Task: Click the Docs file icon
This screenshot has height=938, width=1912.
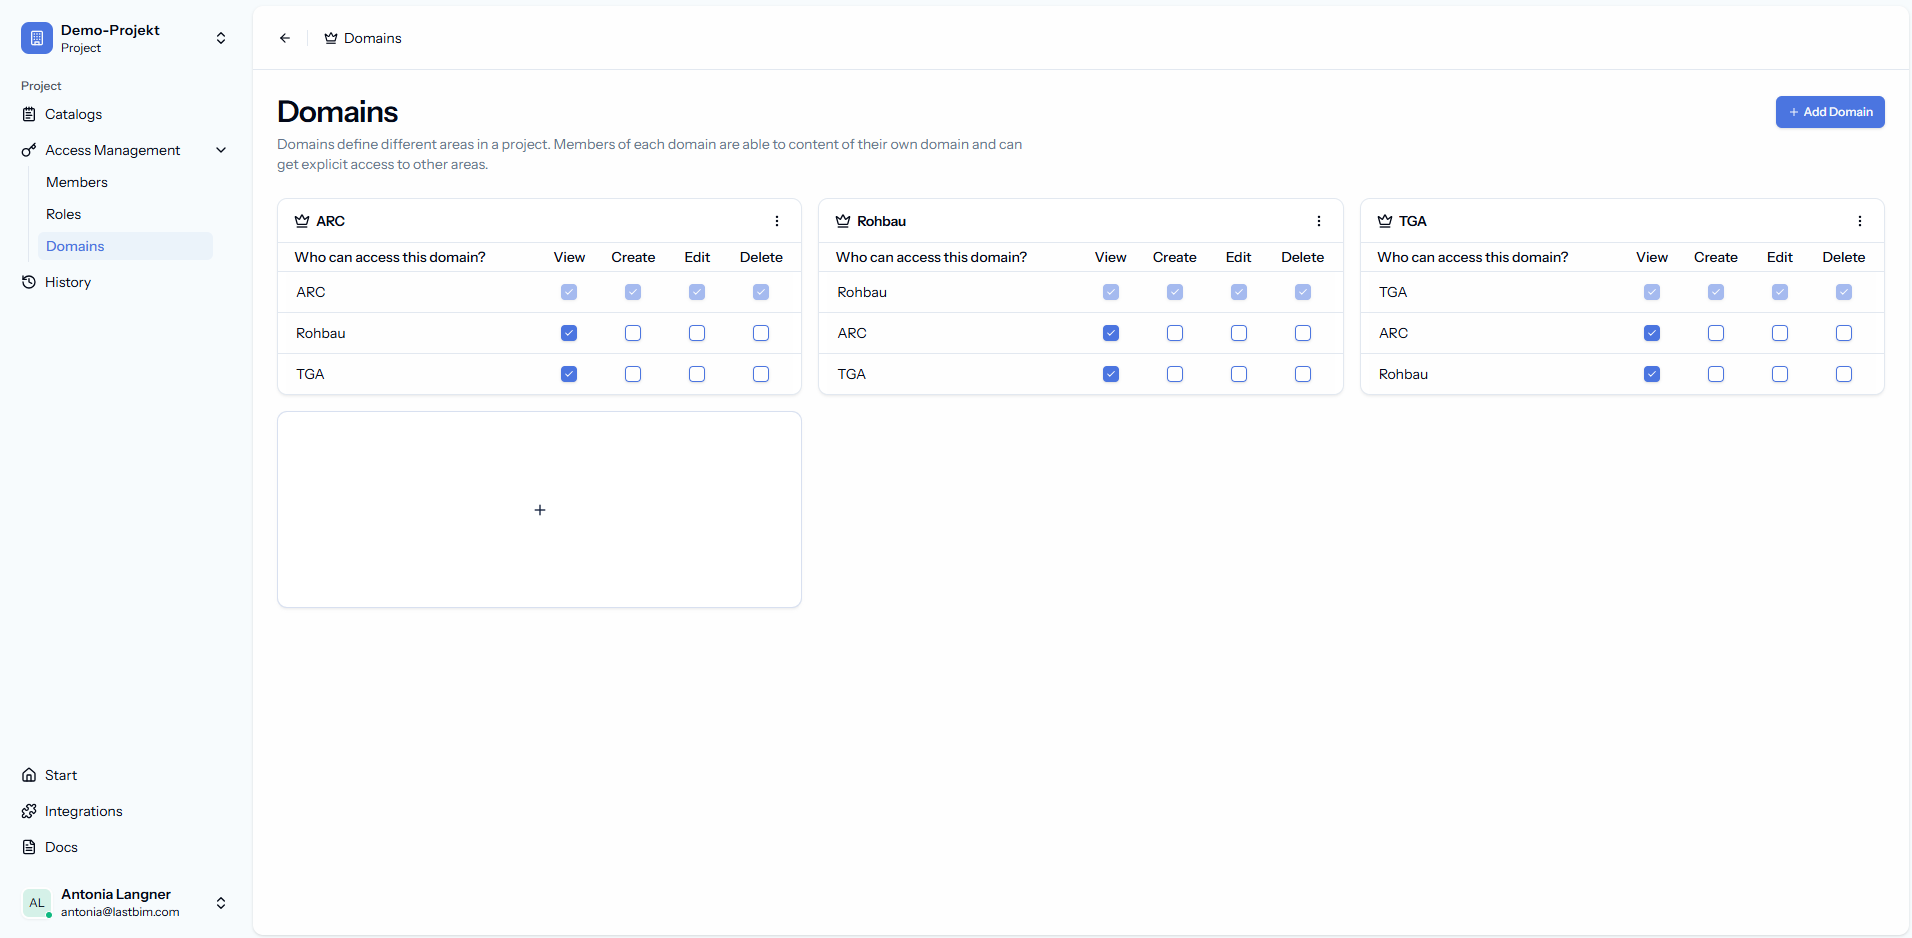Action: pyautogui.click(x=29, y=847)
